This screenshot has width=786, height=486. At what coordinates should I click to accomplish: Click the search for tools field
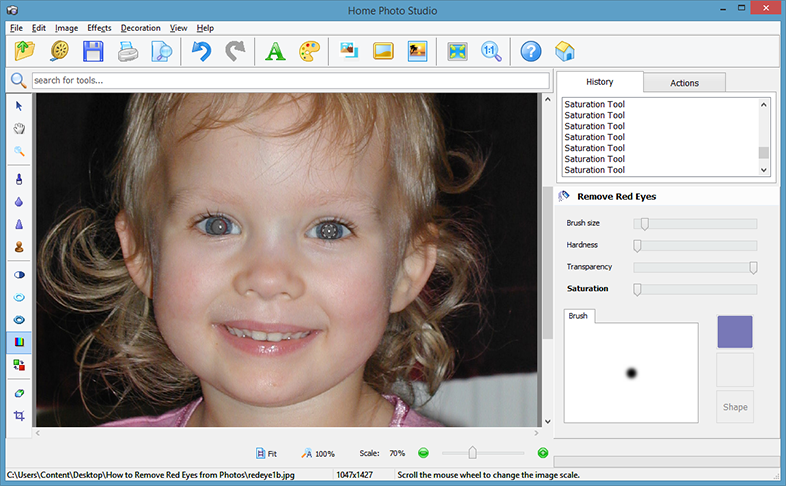291,80
